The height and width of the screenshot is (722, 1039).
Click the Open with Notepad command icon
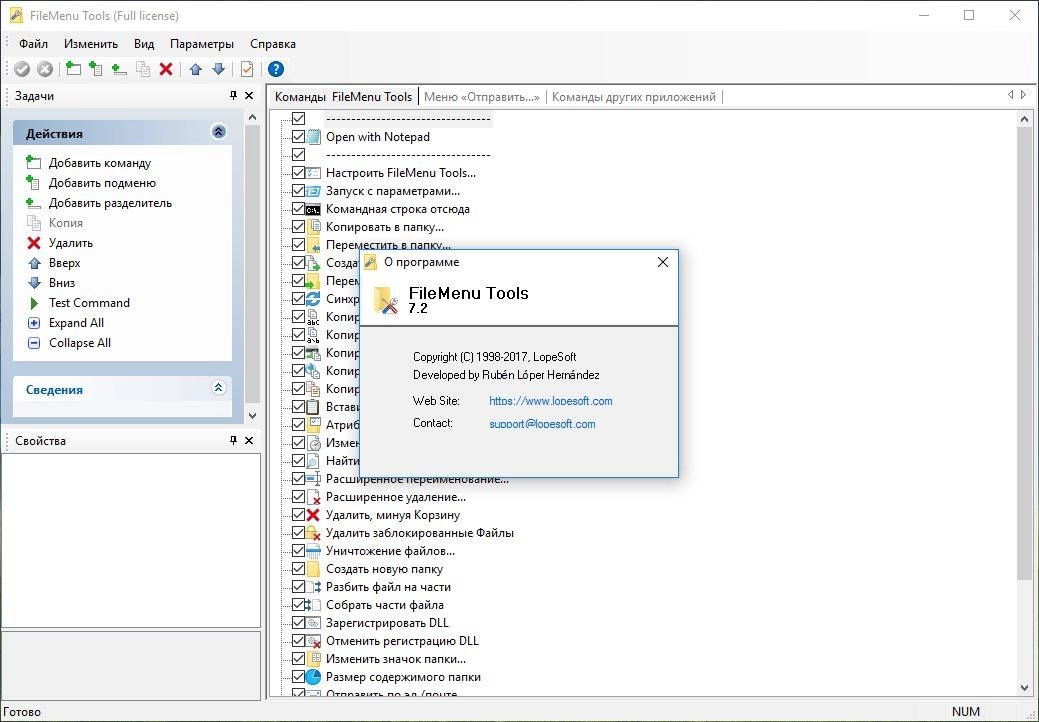(x=313, y=137)
